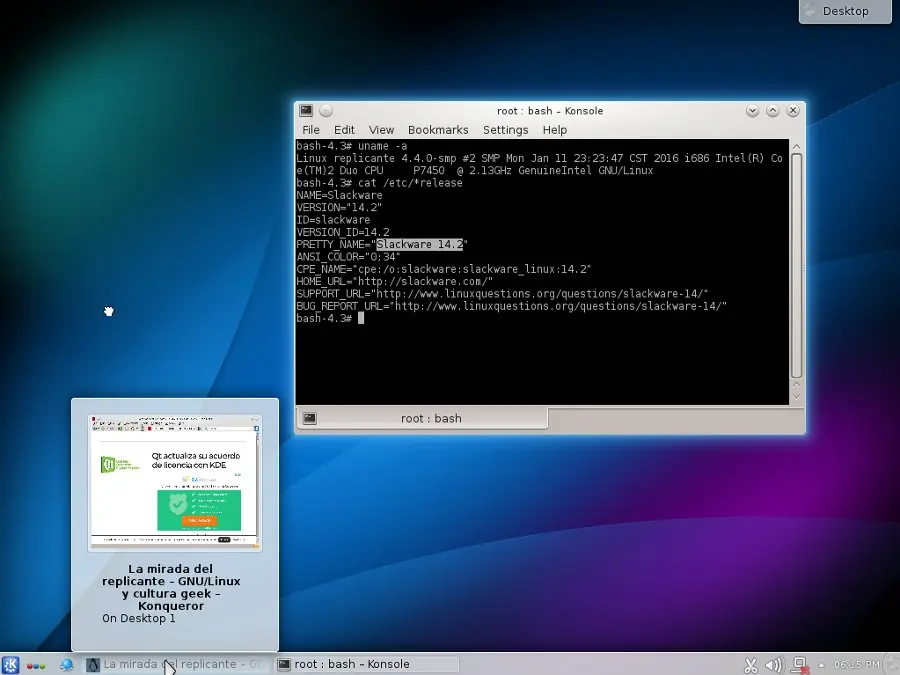Click the Konqueror tooltip title text

click(x=171, y=587)
